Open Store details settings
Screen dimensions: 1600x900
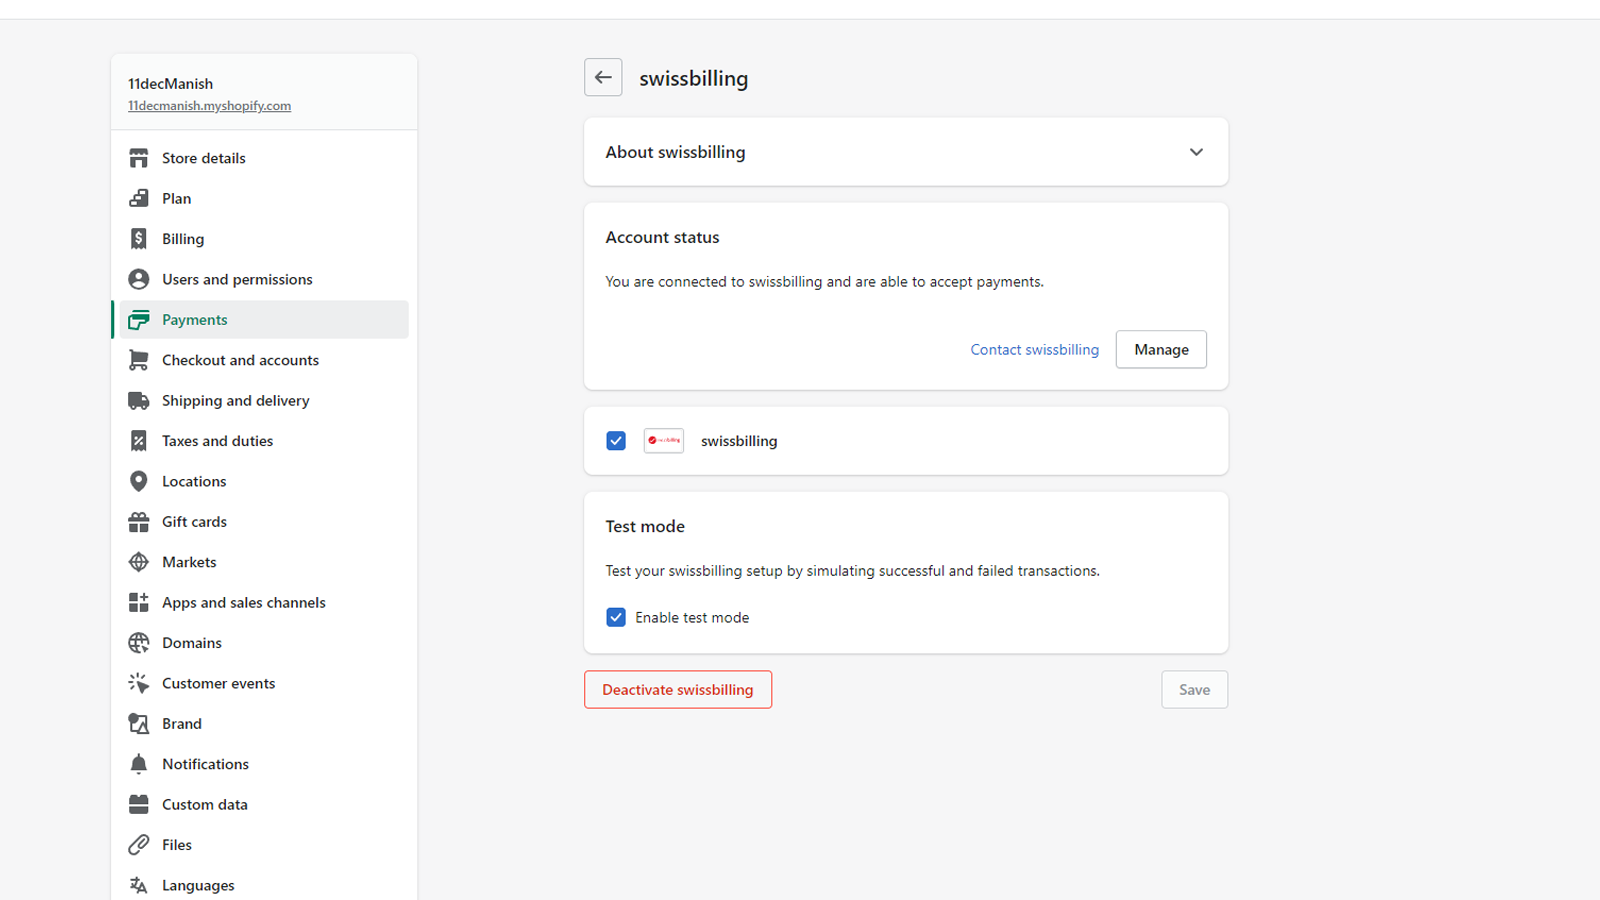264,158
